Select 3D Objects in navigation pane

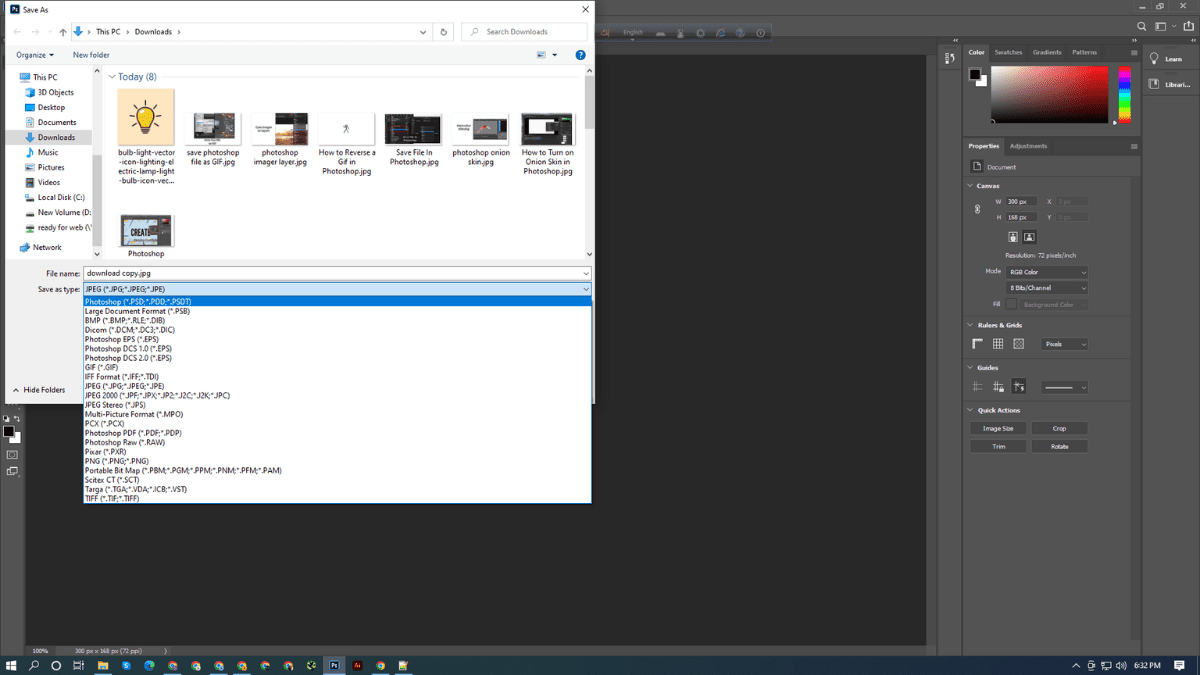coord(55,92)
